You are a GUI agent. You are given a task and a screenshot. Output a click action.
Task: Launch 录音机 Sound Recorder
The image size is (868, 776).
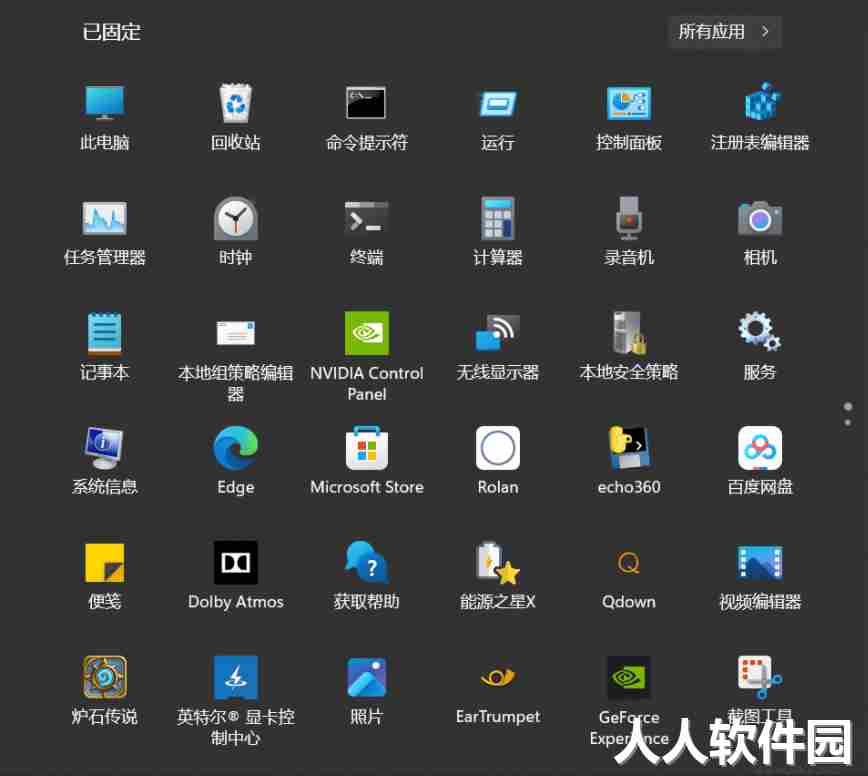[x=629, y=218]
